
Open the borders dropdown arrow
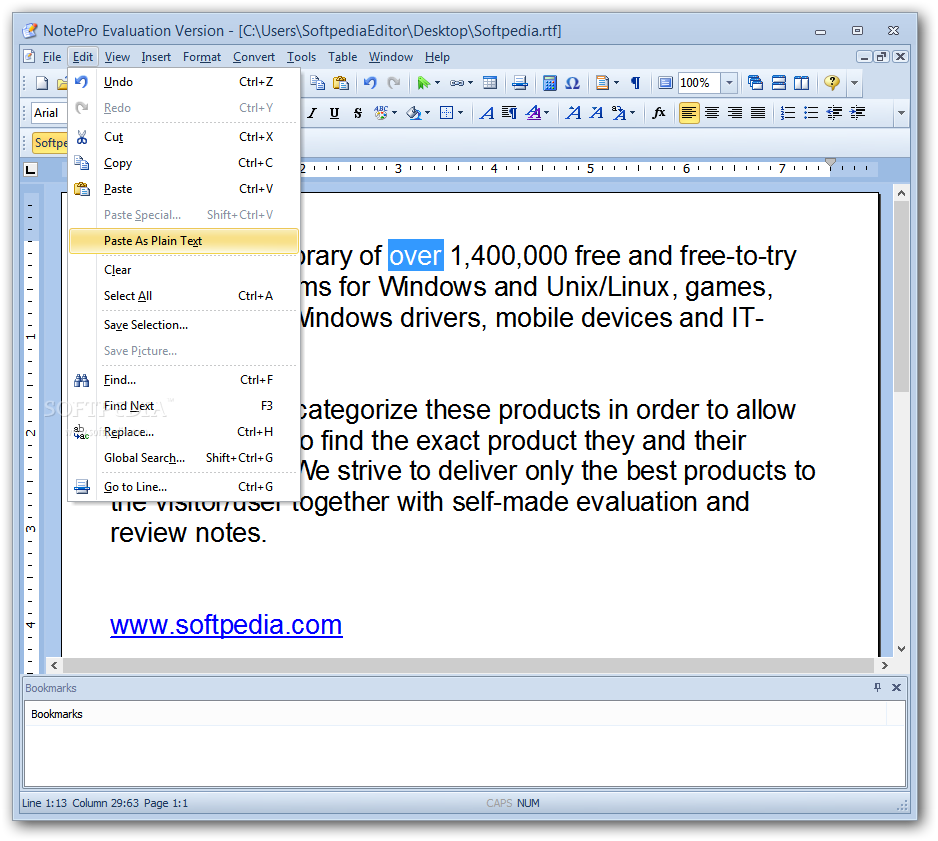point(460,113)
